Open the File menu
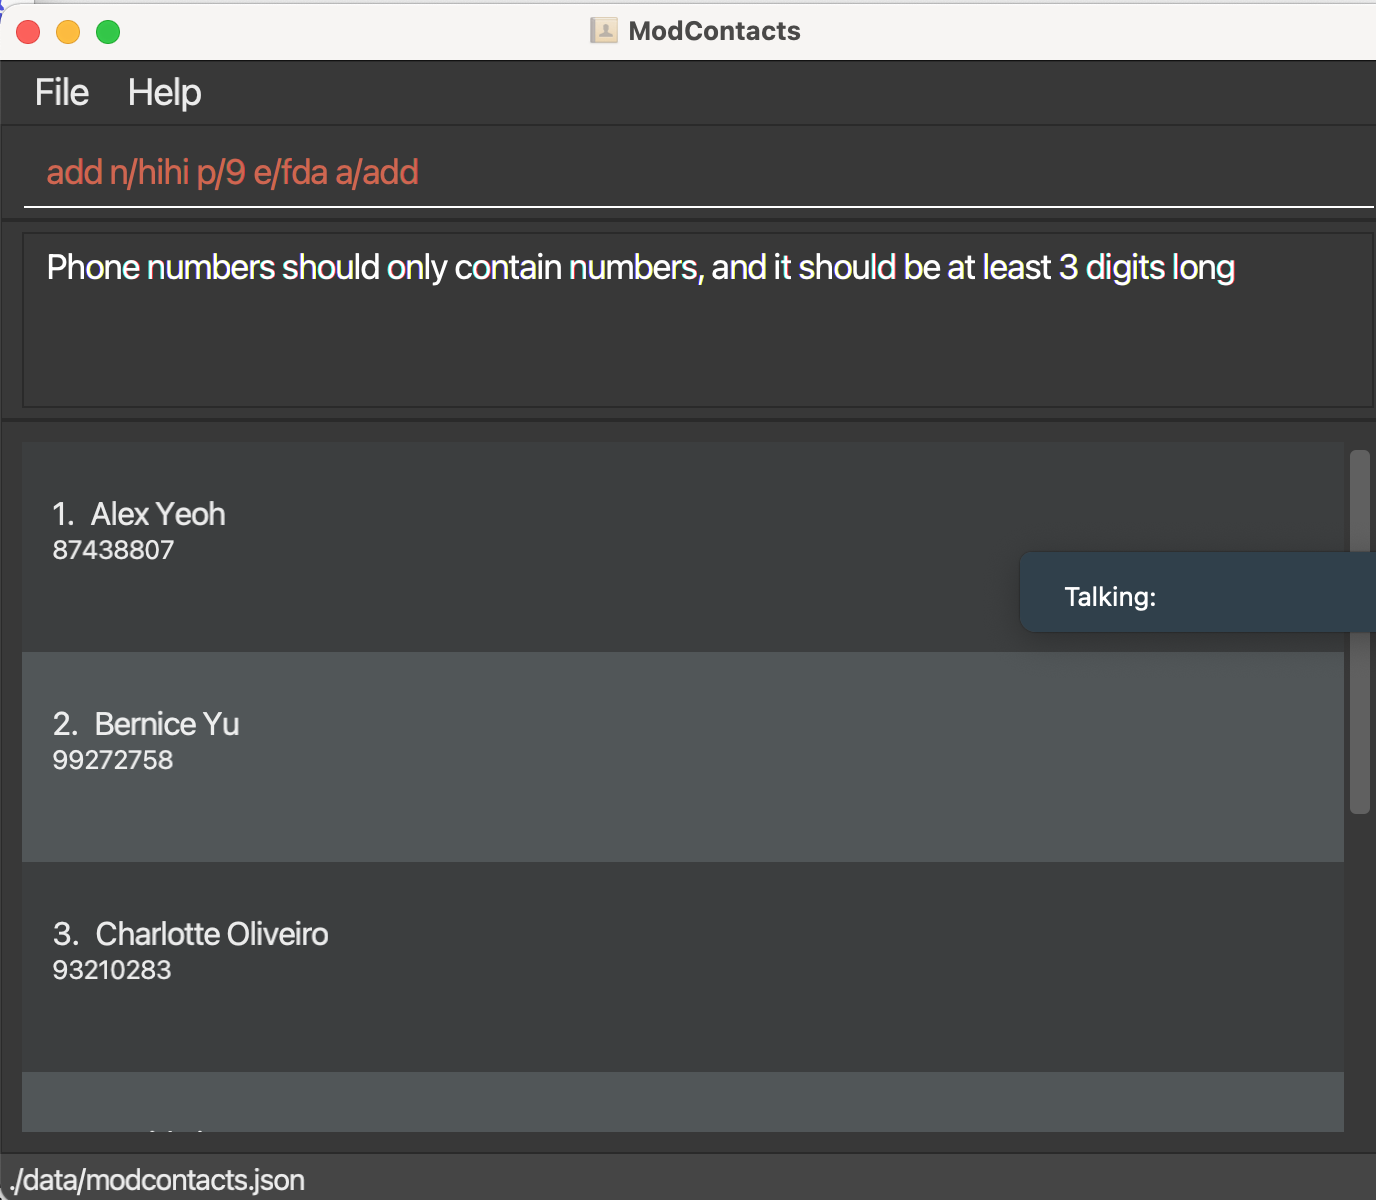 [x=62, y=93]
